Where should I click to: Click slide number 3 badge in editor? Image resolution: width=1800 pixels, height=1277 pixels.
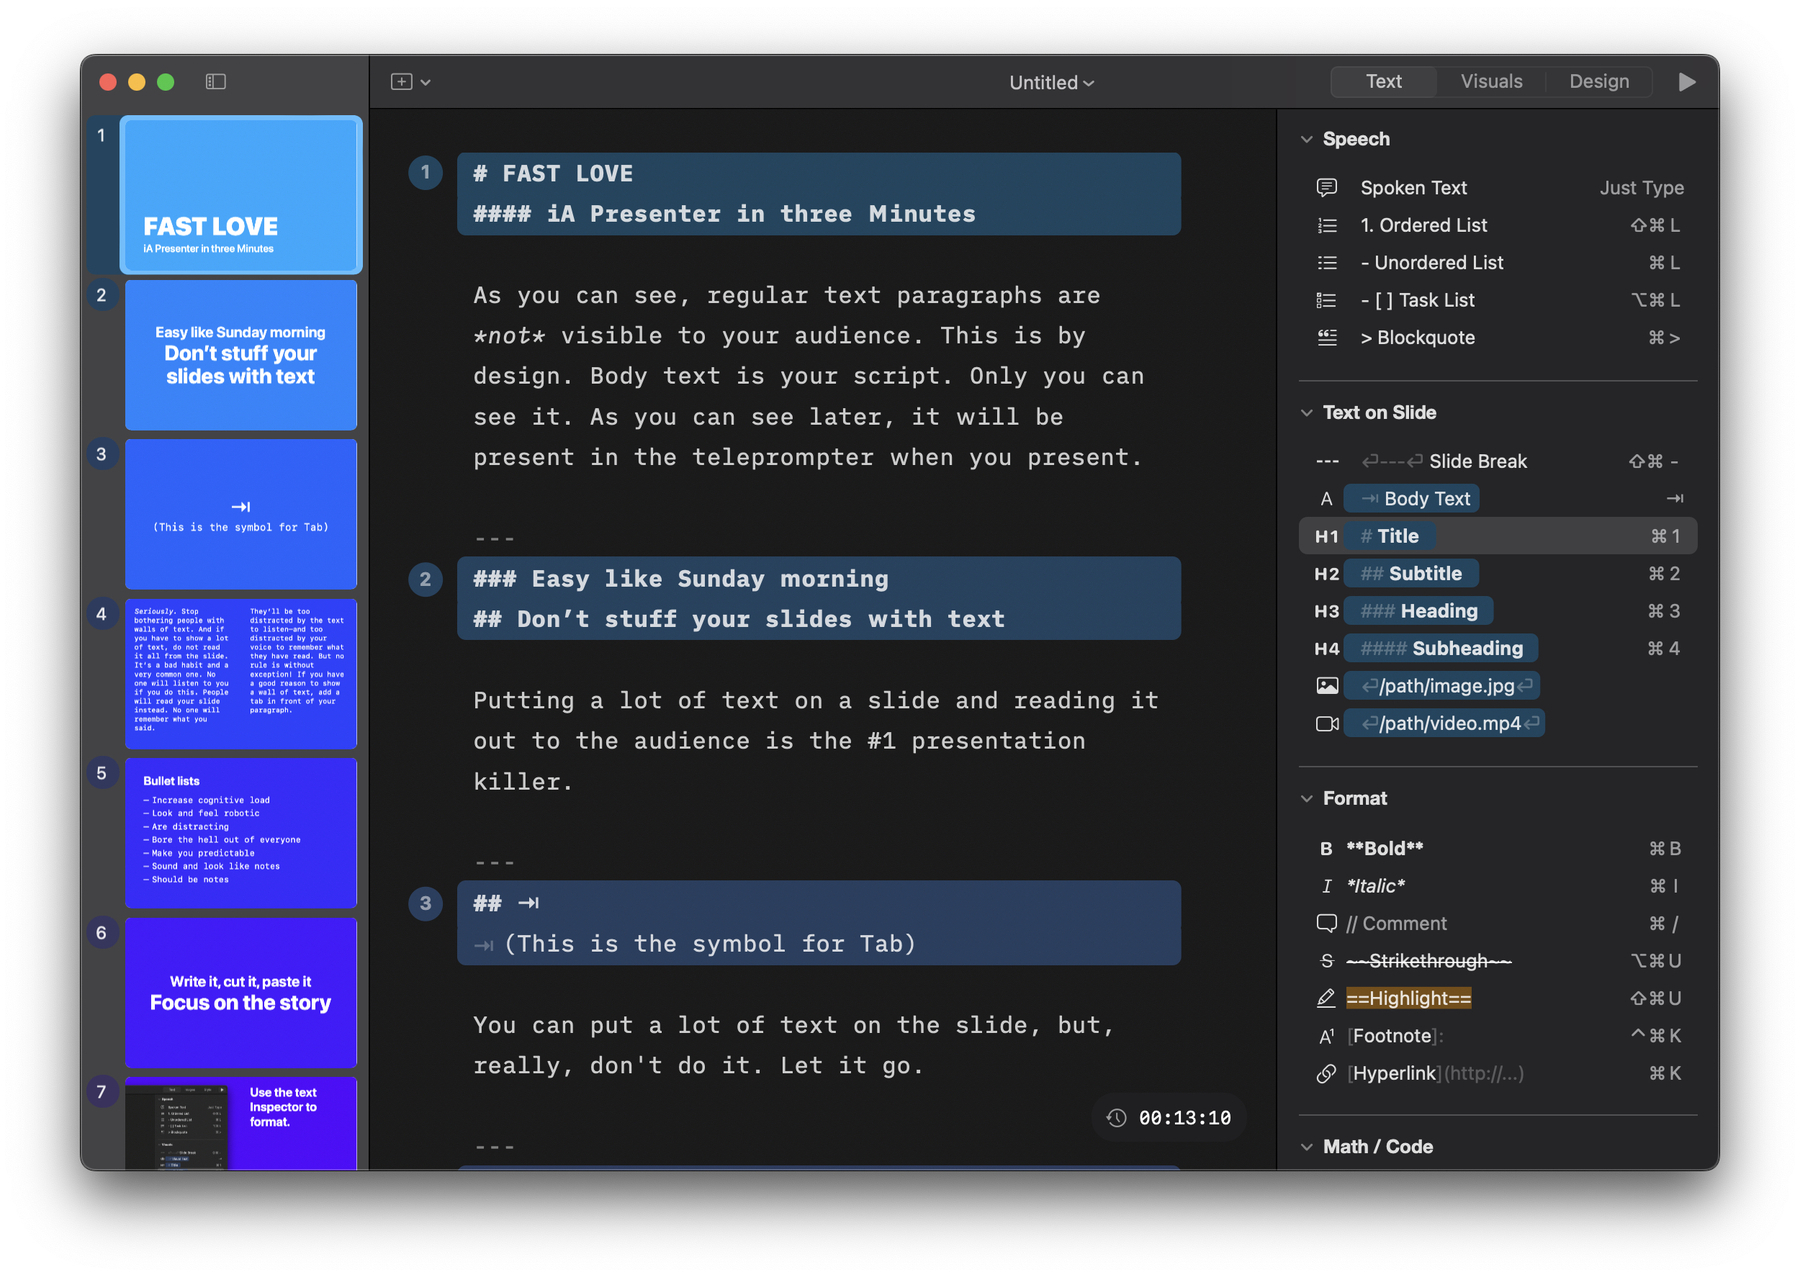425,904
